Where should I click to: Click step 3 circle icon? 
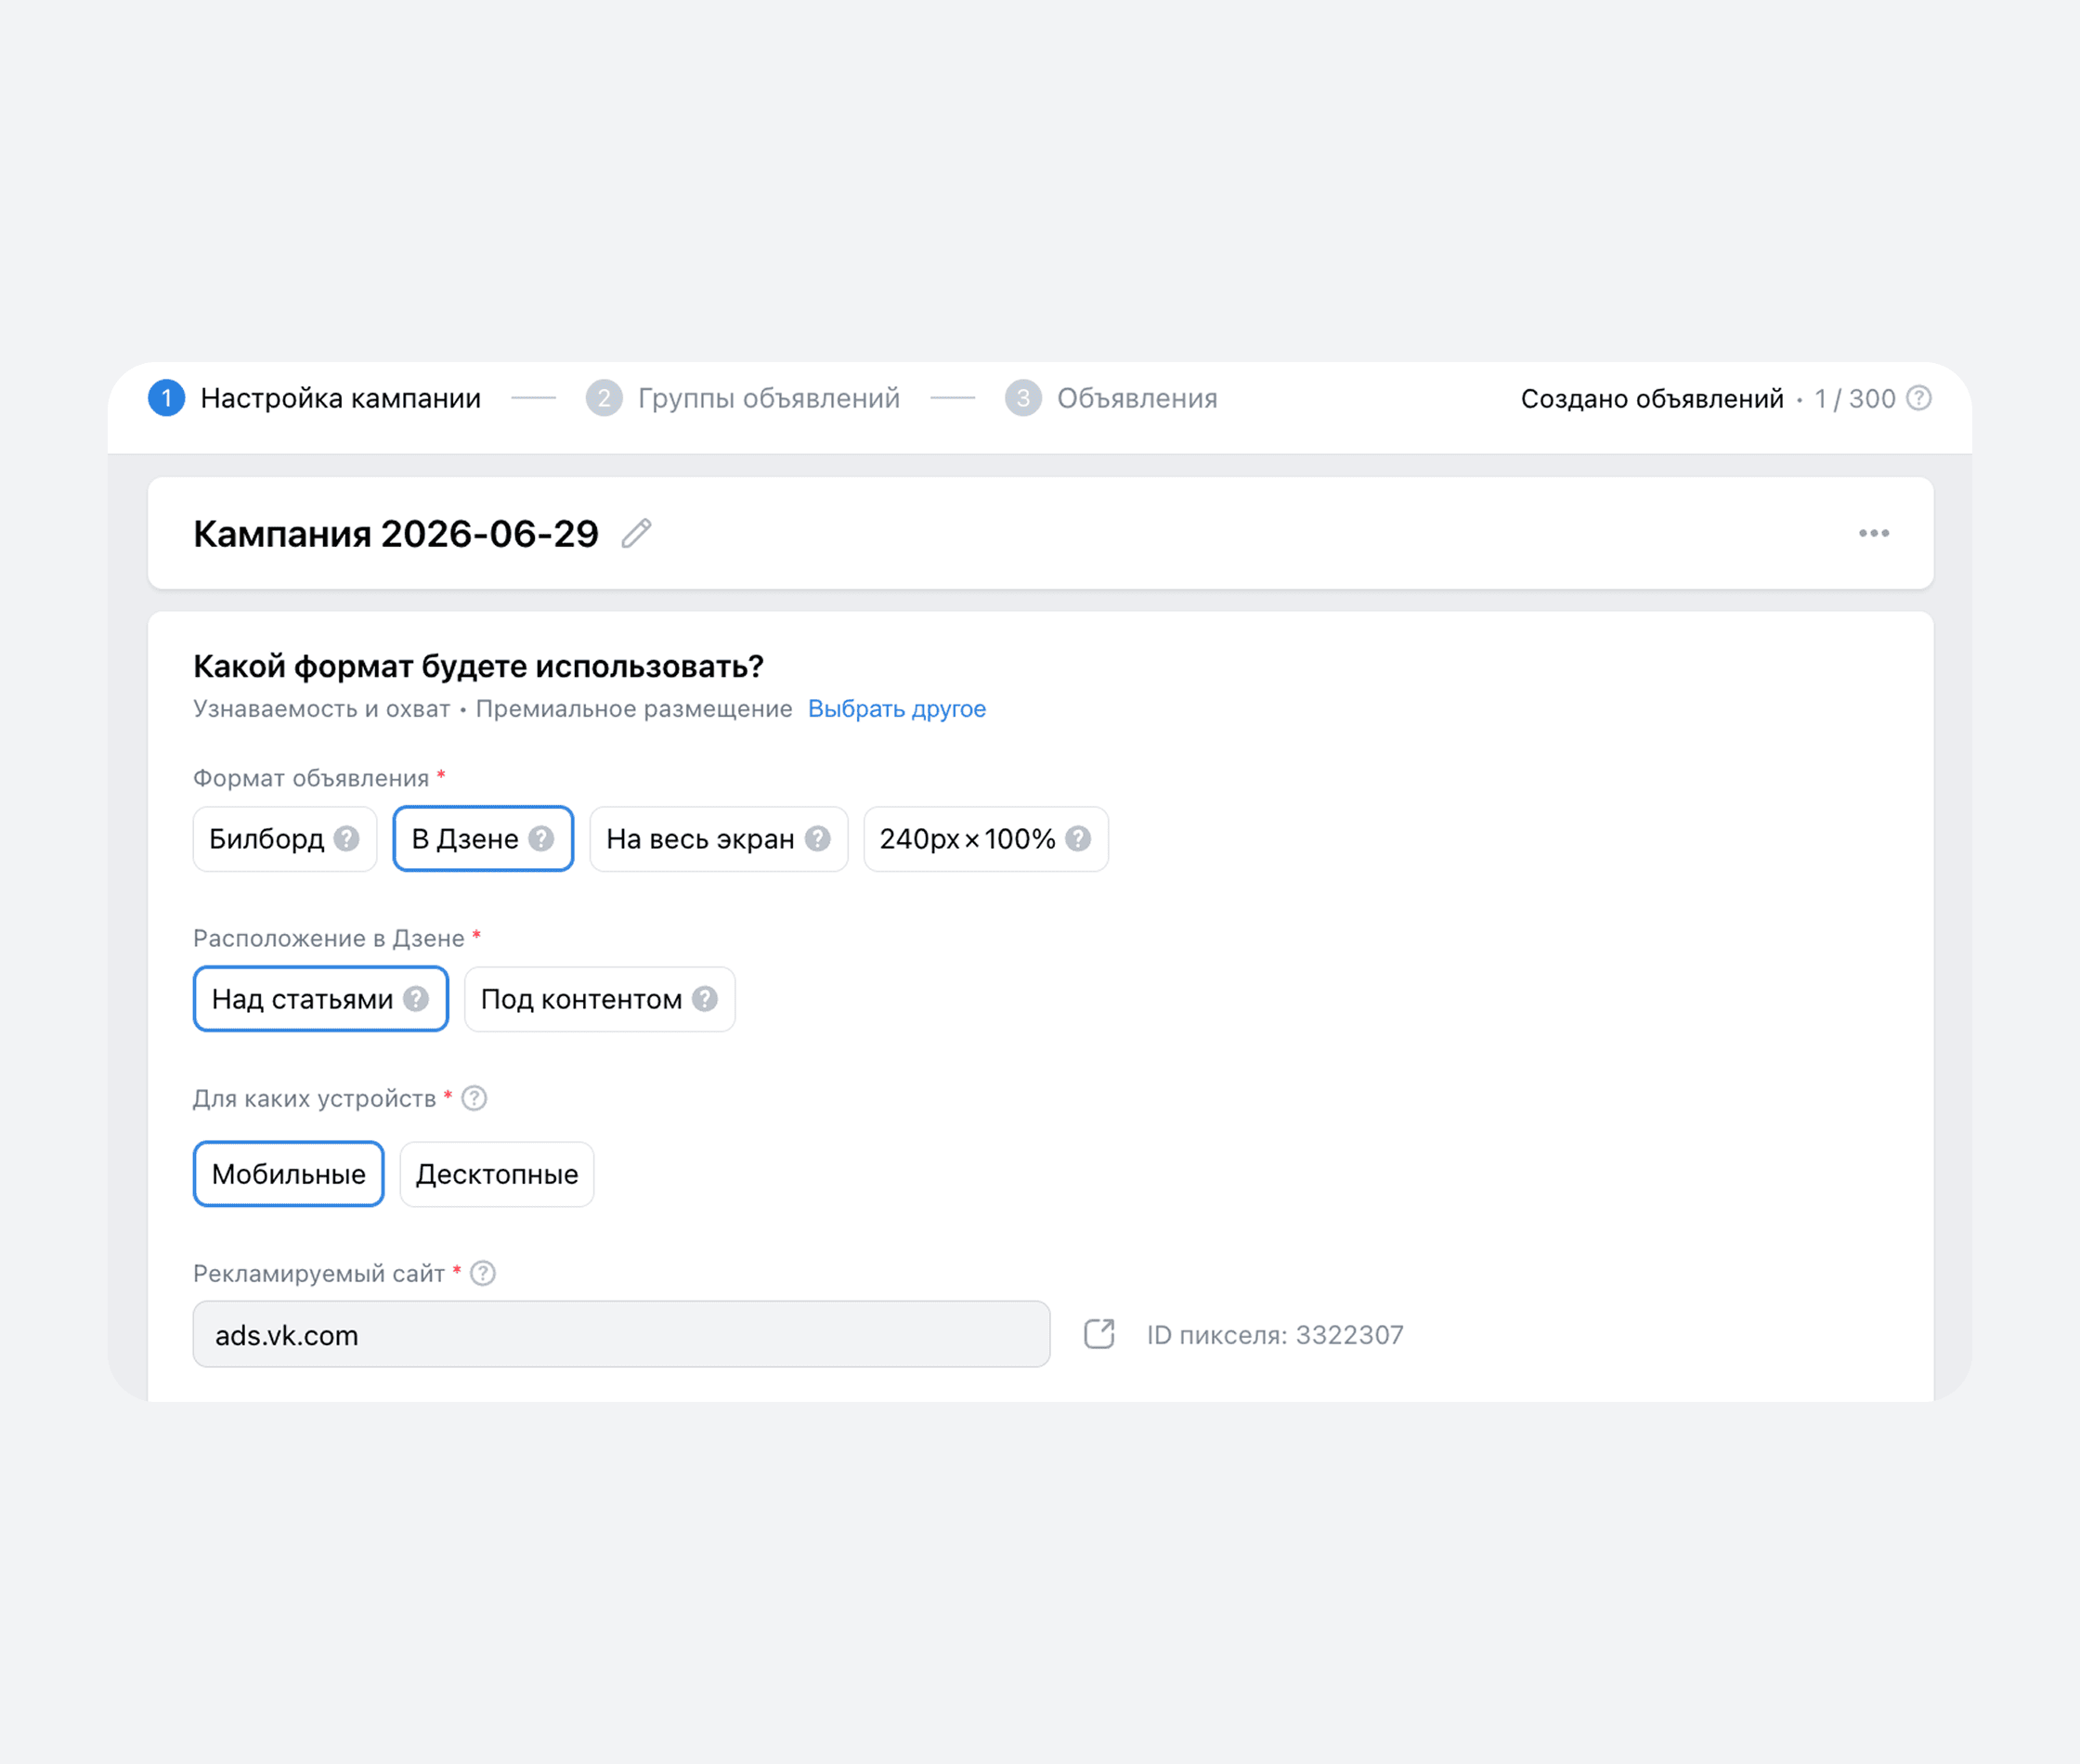coord(1023,398)
